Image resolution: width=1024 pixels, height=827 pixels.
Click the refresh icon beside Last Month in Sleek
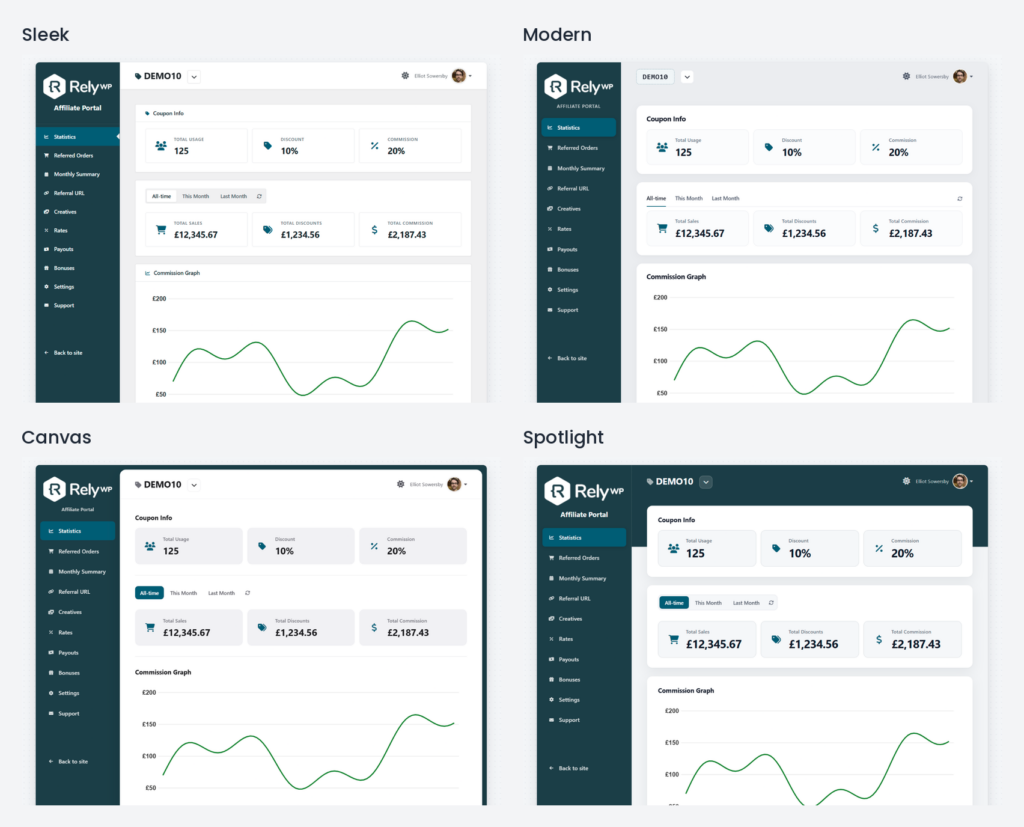[259, 196]
